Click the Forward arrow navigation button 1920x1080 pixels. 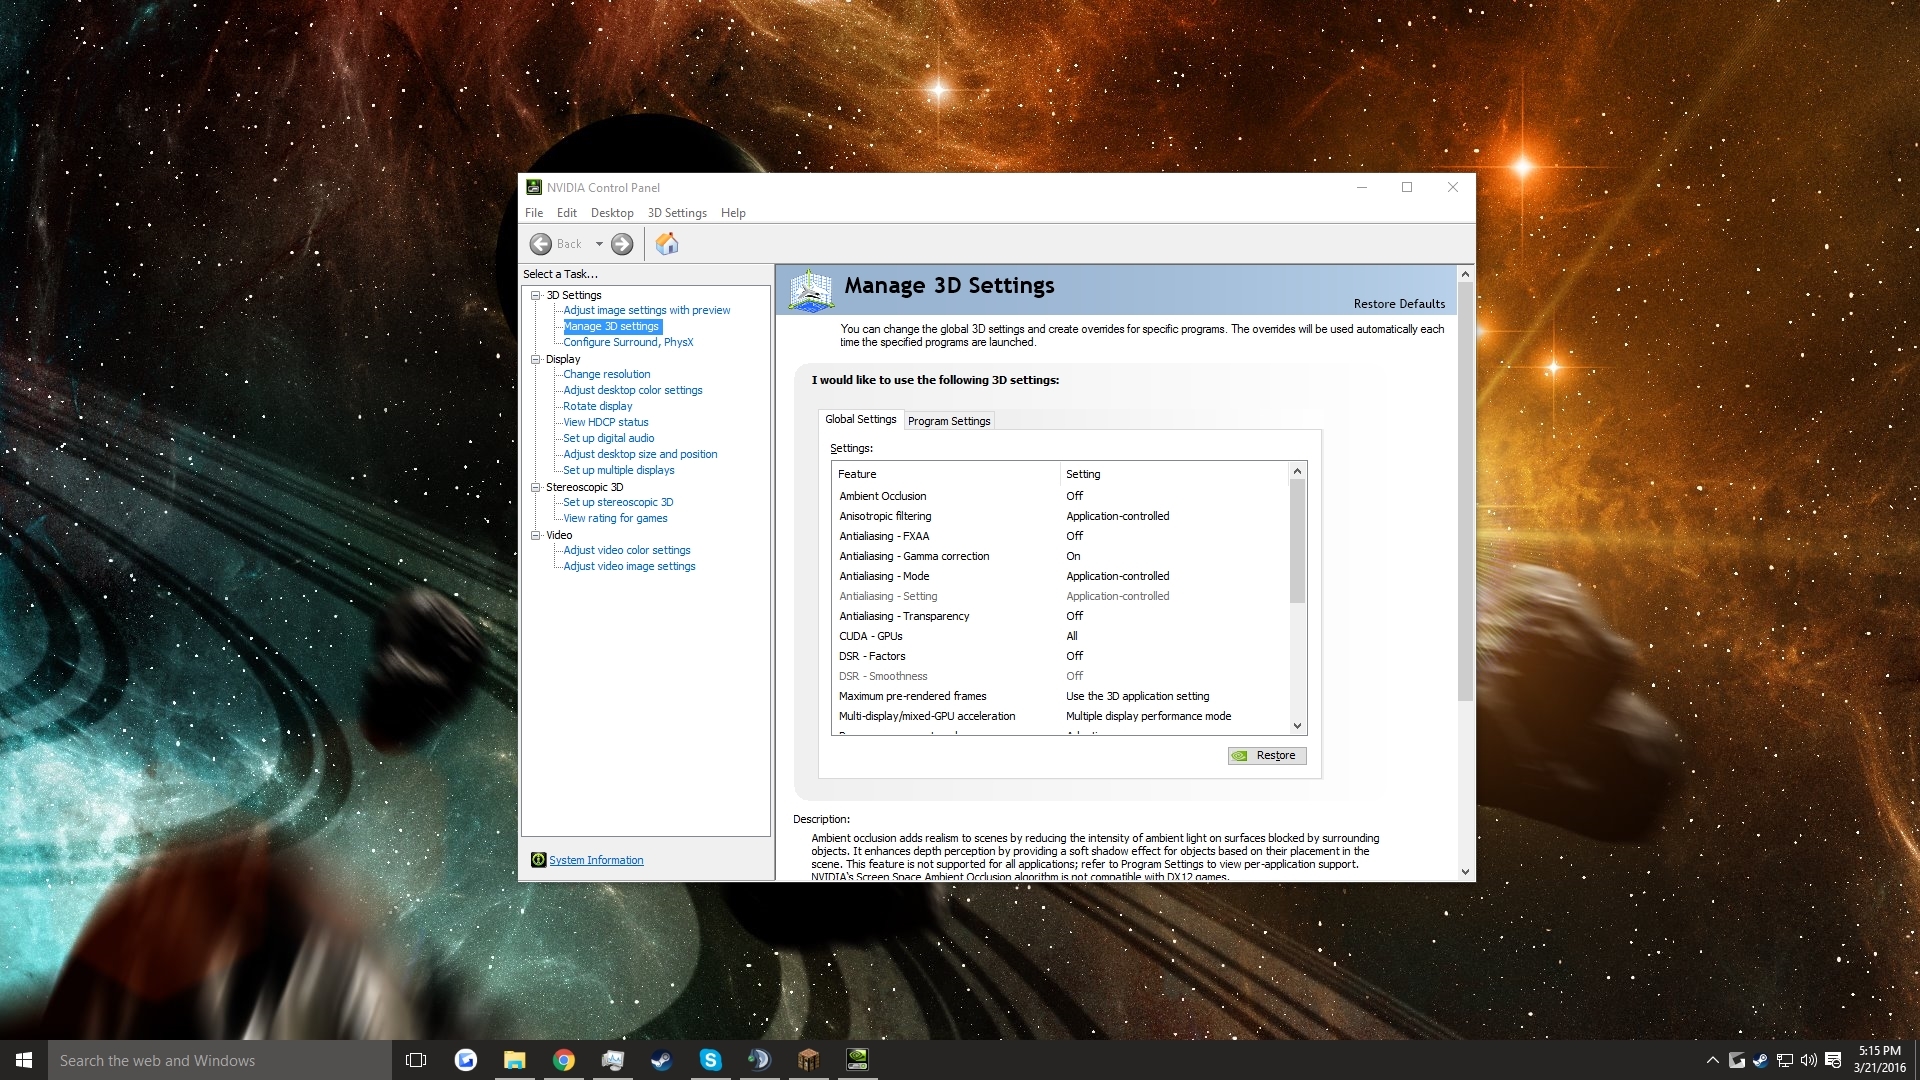[x=622, y=244]
